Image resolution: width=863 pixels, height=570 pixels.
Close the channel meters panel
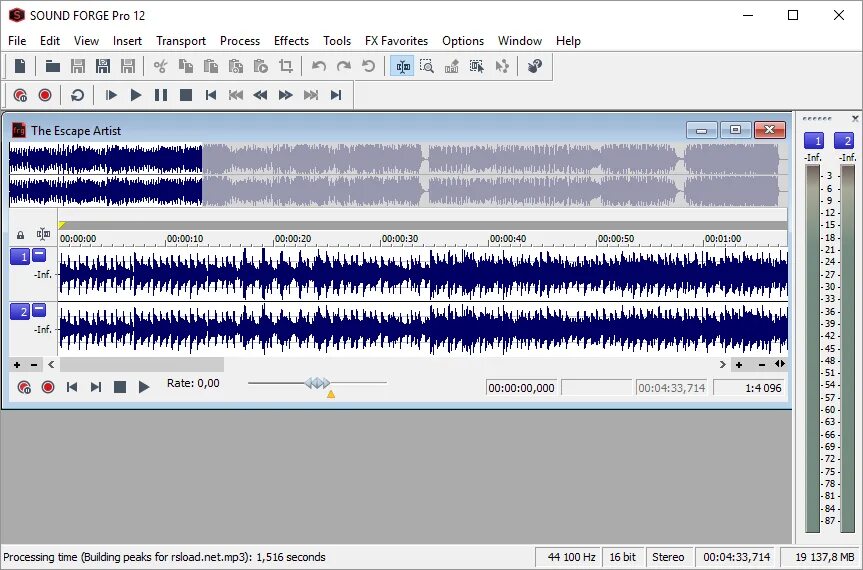855,118
